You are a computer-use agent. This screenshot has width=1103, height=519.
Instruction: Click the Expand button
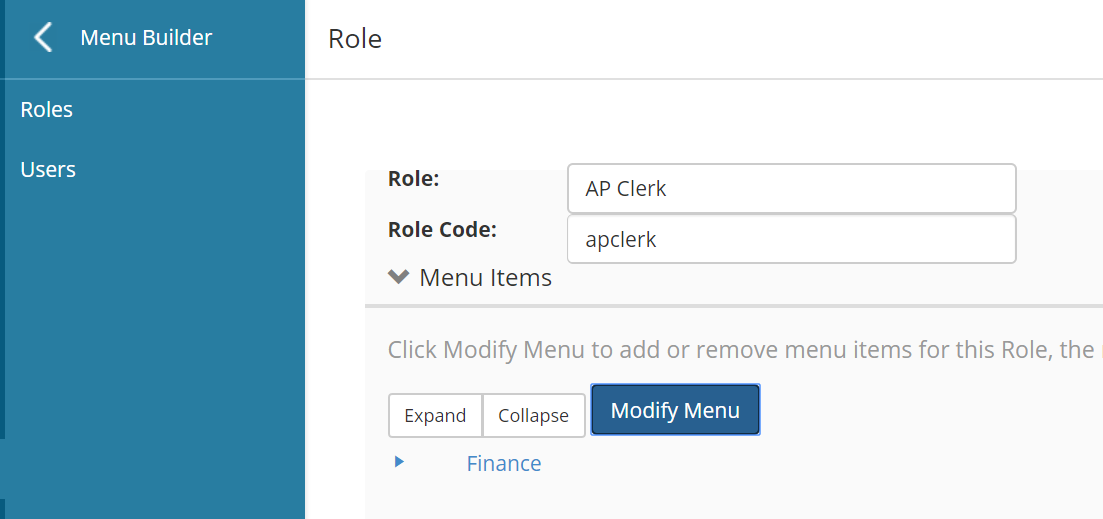(435, 415)
